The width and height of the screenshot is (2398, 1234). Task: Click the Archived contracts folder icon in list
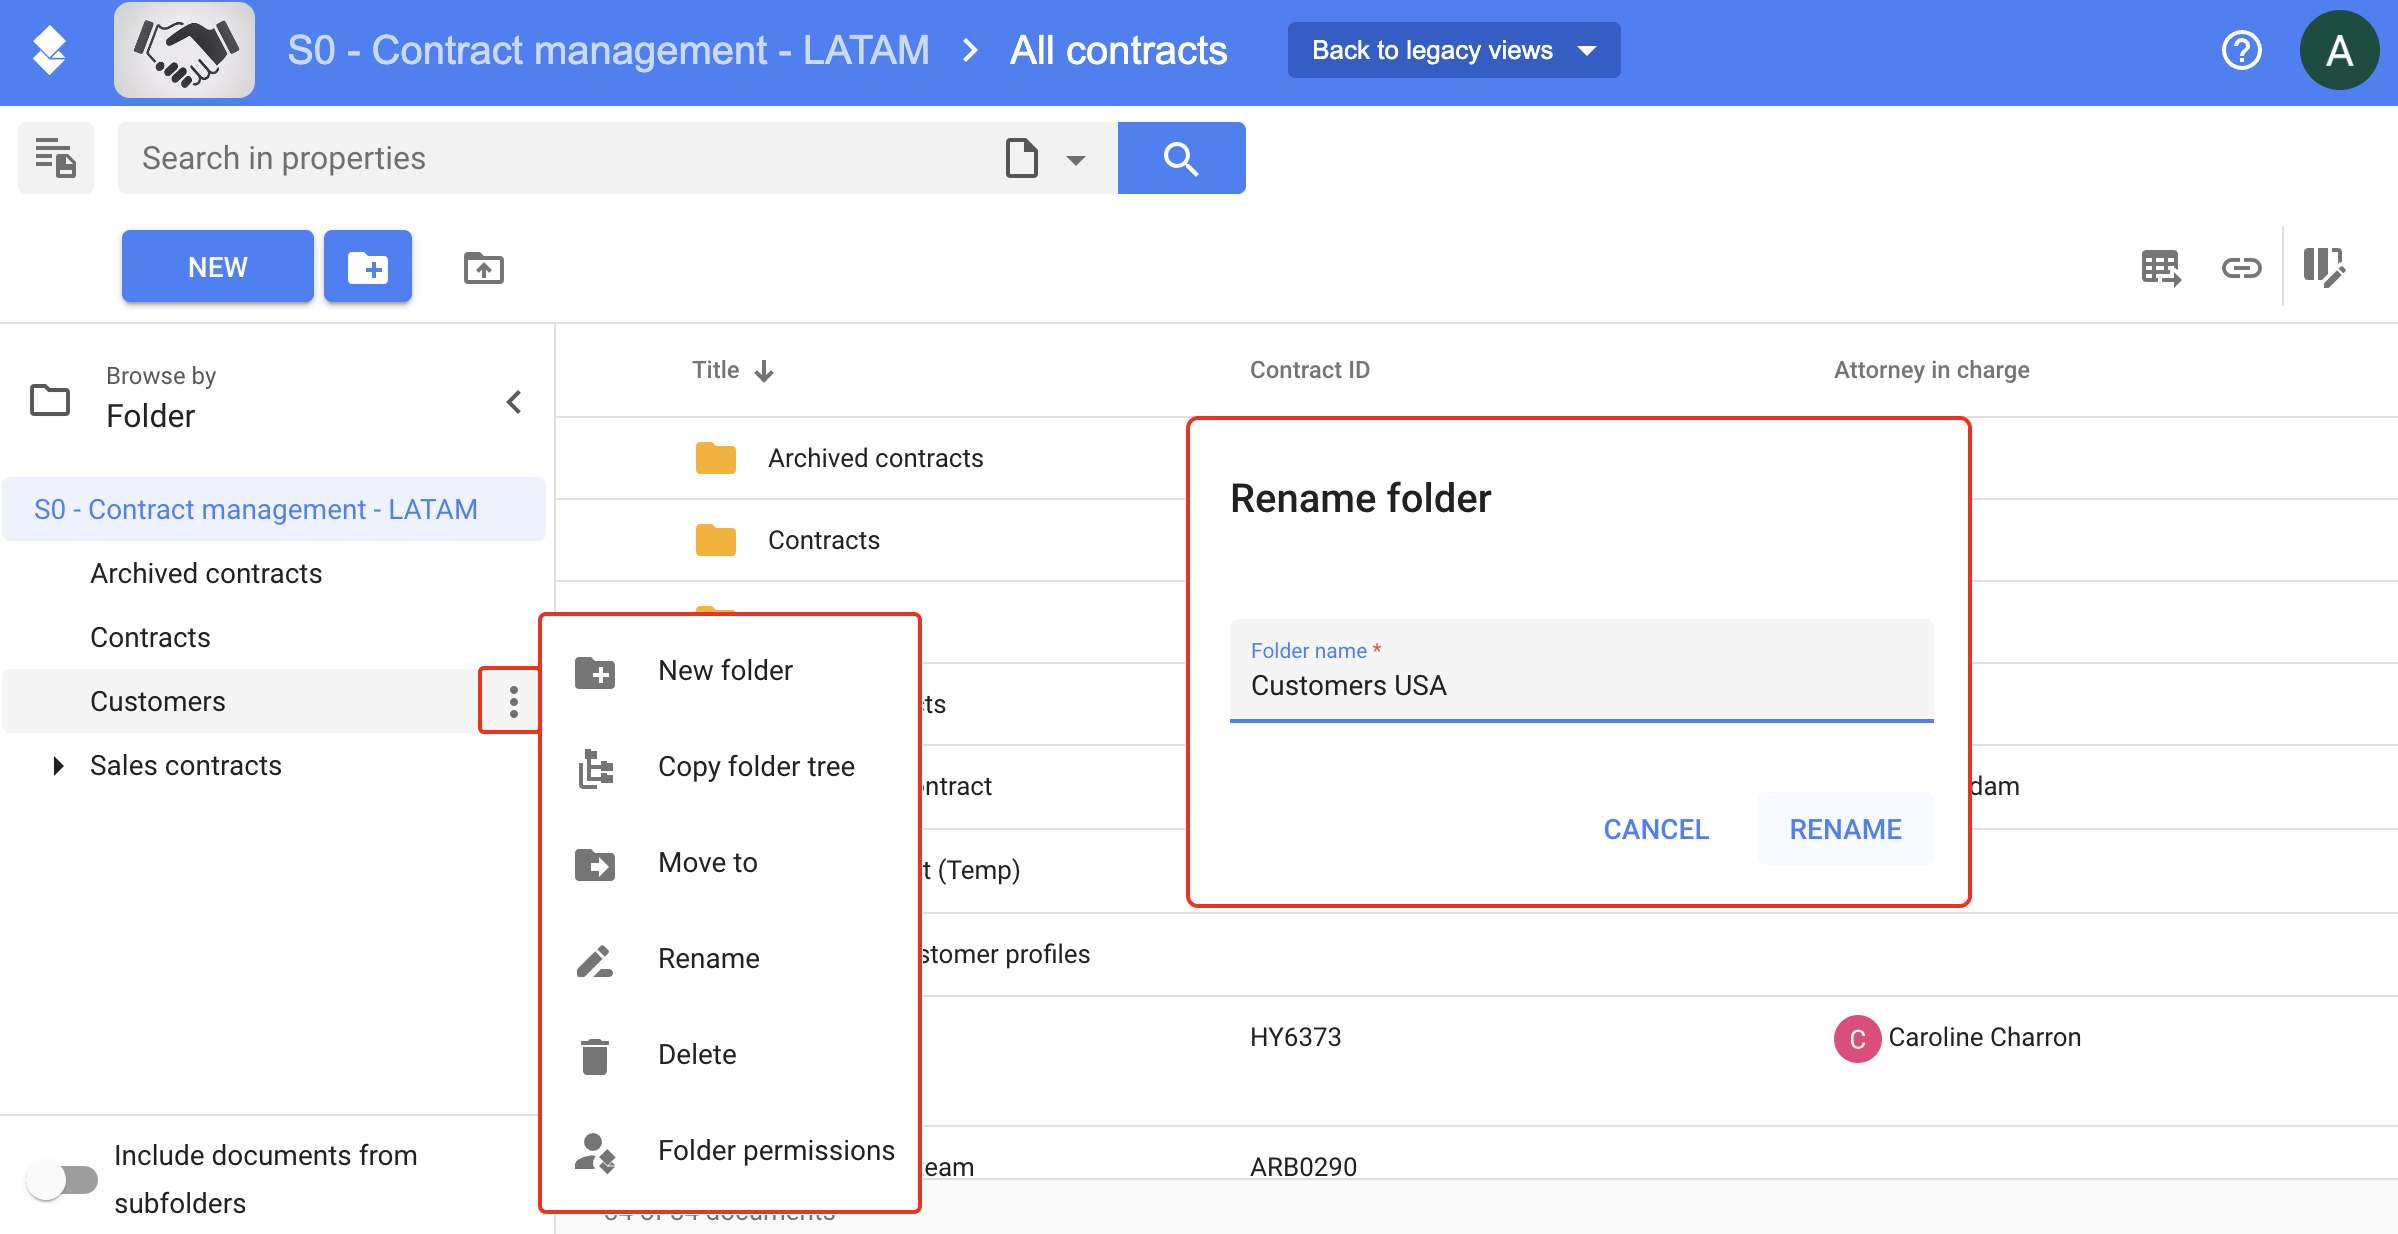pyautogui.click(x=716, y=458)
